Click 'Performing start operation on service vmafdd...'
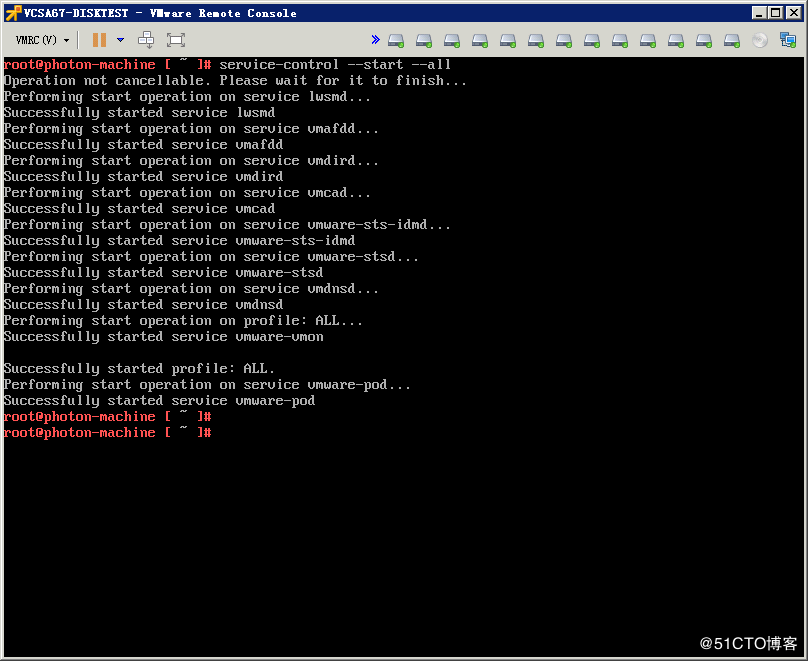Viewport: 808px width, 661px height. [x=191, y=128]
